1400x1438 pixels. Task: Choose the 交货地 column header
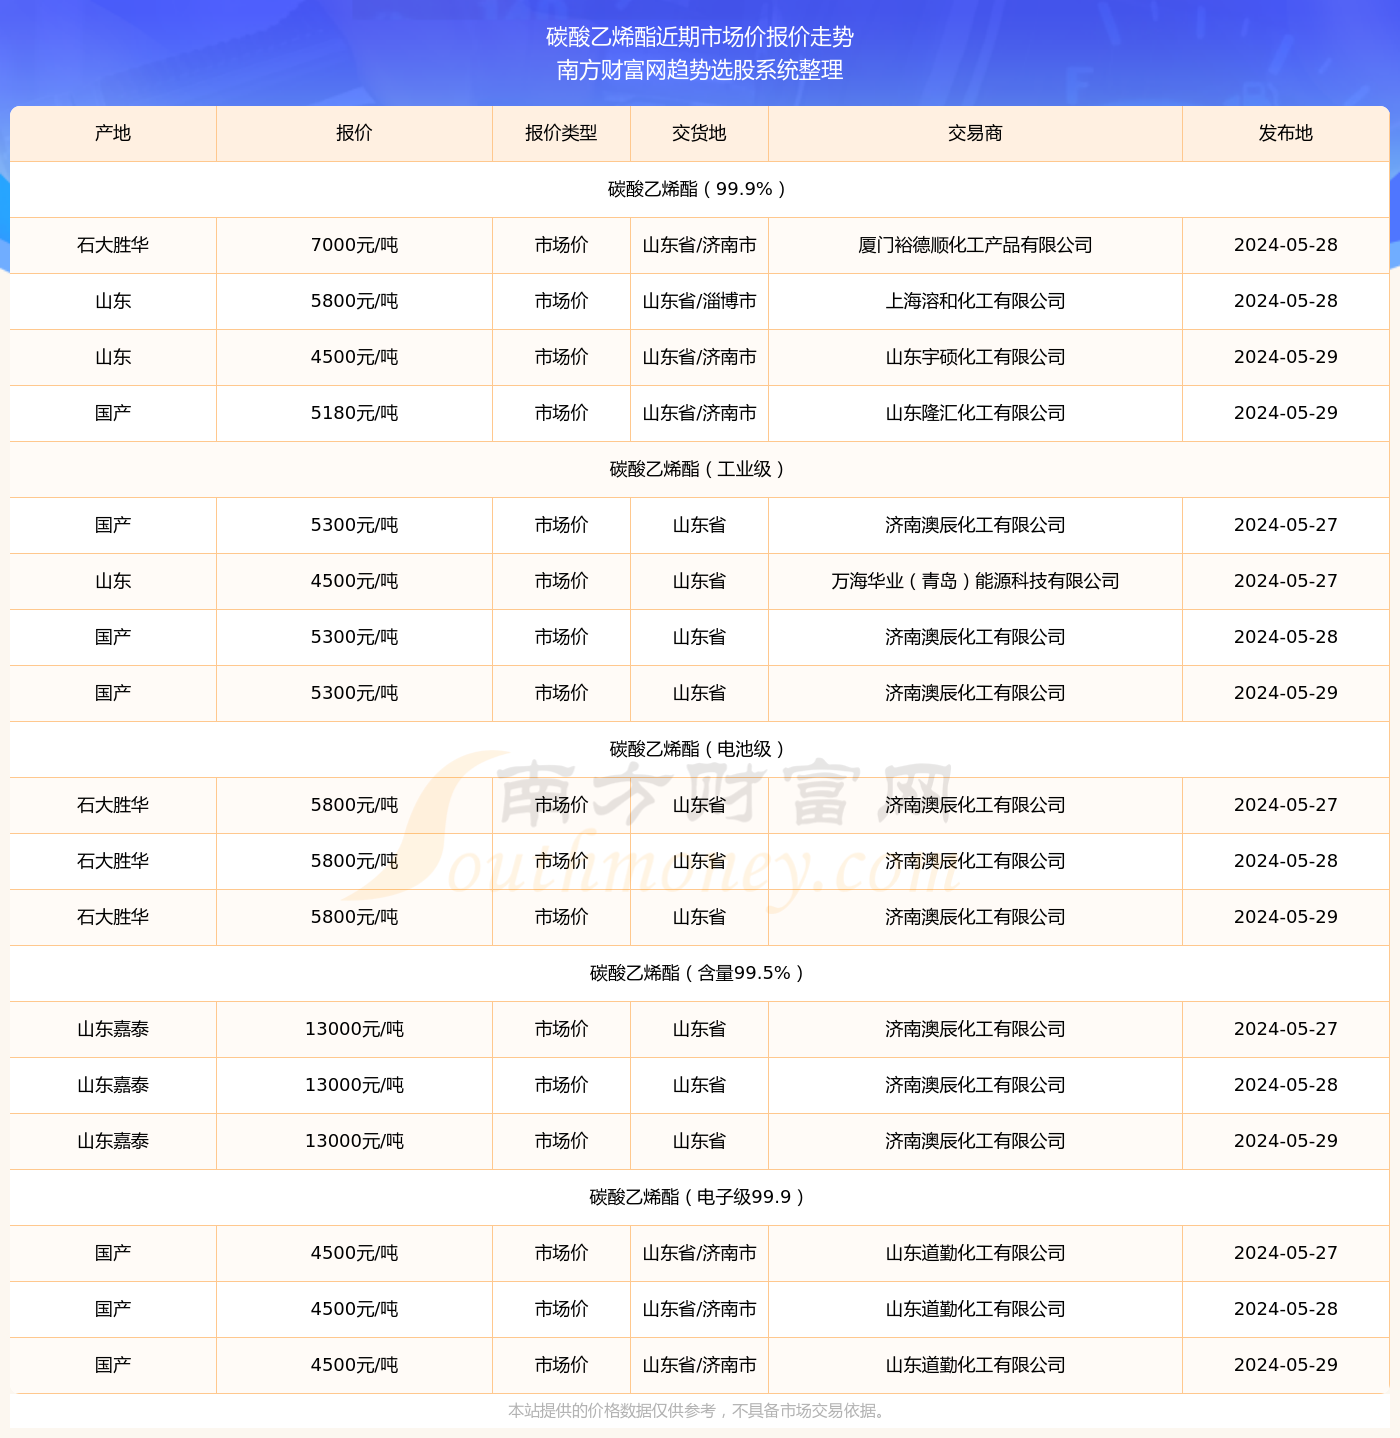(x=699, y=133)
